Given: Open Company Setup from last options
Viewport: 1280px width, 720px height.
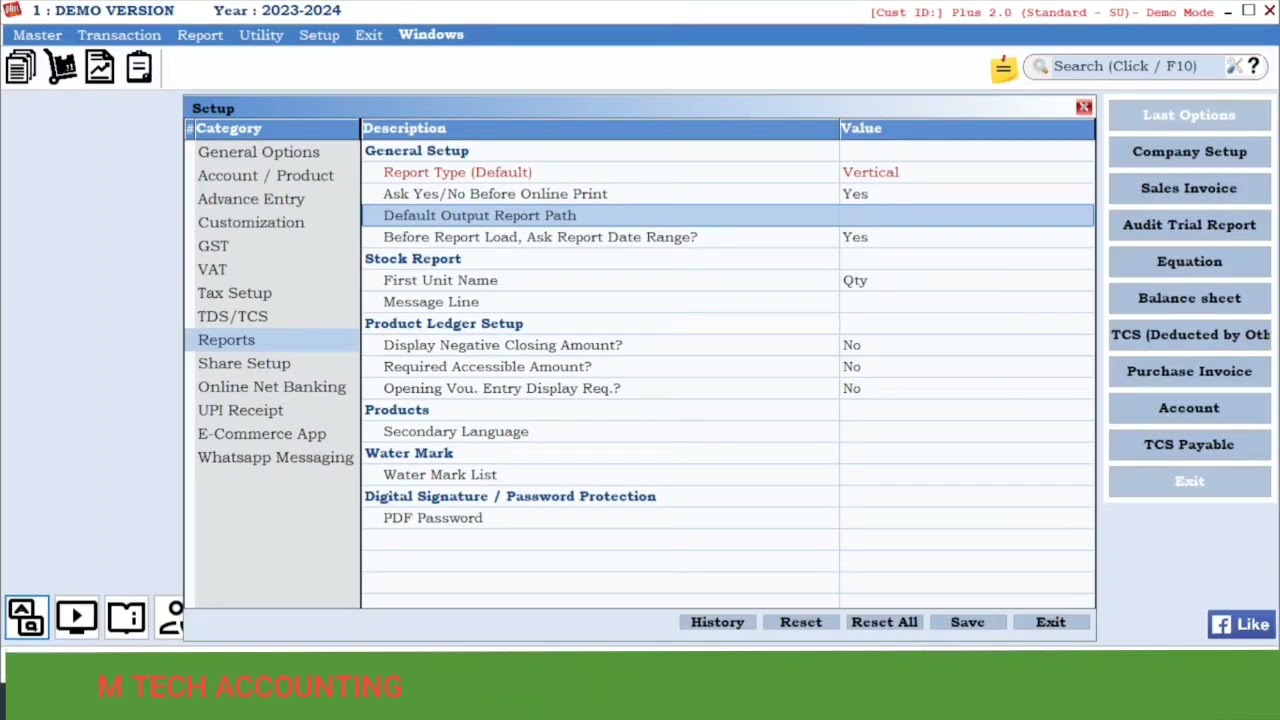Looking at the screenshot, I should [1189, 152].
